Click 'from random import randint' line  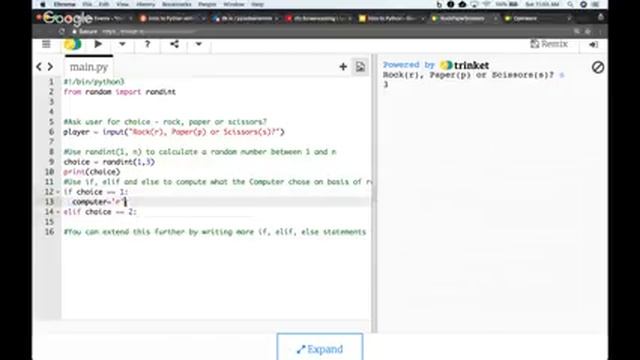120,92
